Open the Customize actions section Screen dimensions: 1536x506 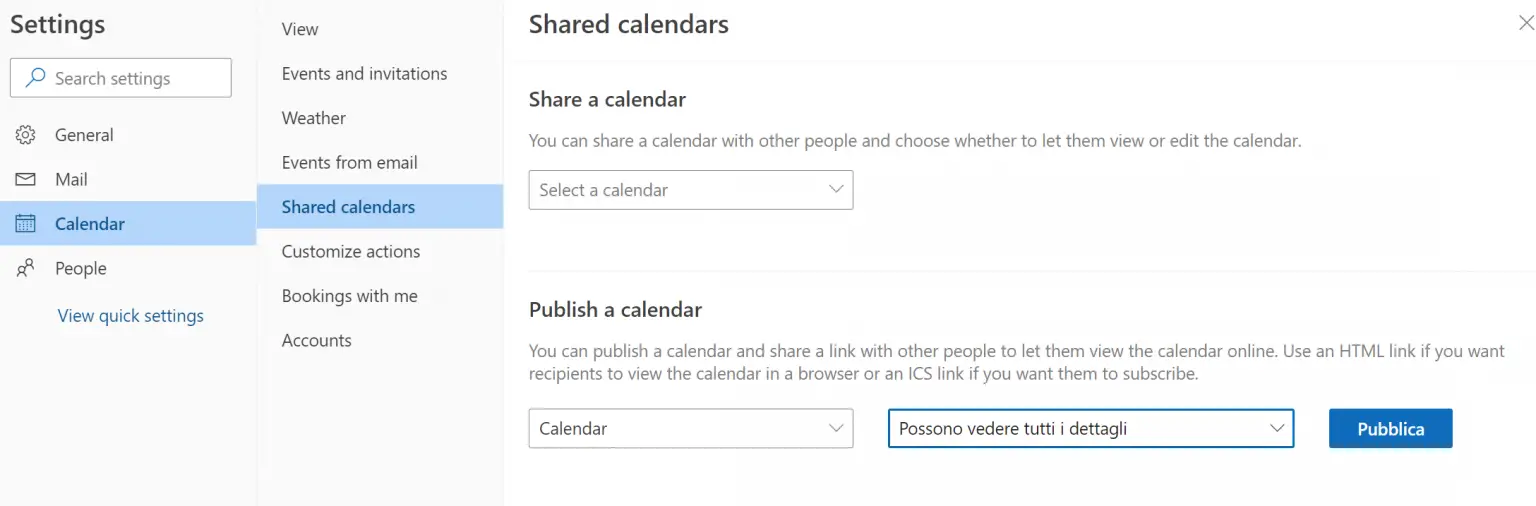[350, 251]
